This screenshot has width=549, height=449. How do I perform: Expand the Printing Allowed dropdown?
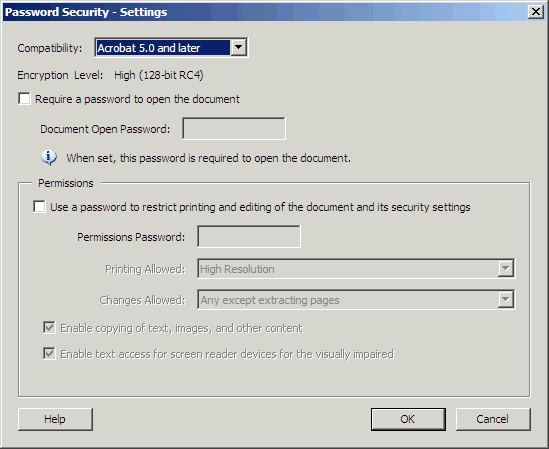[506, 269]
